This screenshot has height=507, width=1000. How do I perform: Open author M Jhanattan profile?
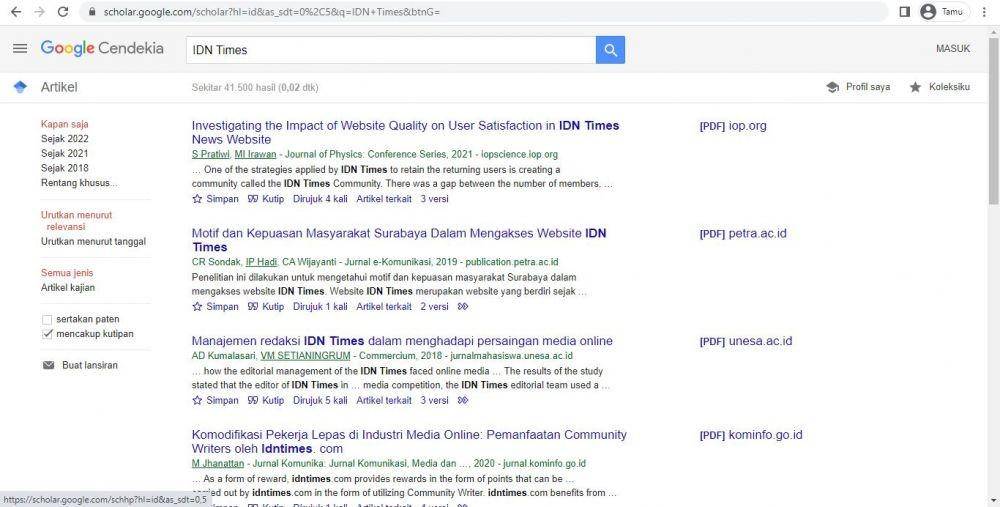pos(218,464)
